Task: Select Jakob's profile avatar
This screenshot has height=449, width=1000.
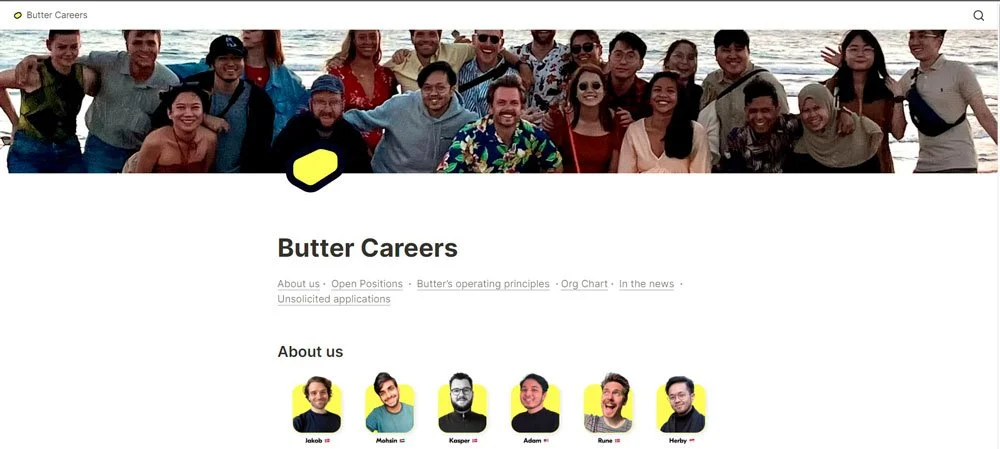Action: click(x=317, y=404)
